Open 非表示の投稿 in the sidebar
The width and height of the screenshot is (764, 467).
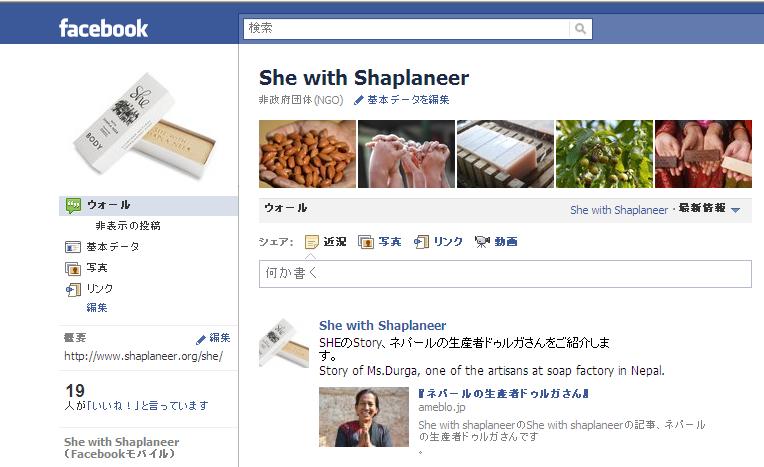click(x=128, y=226)
